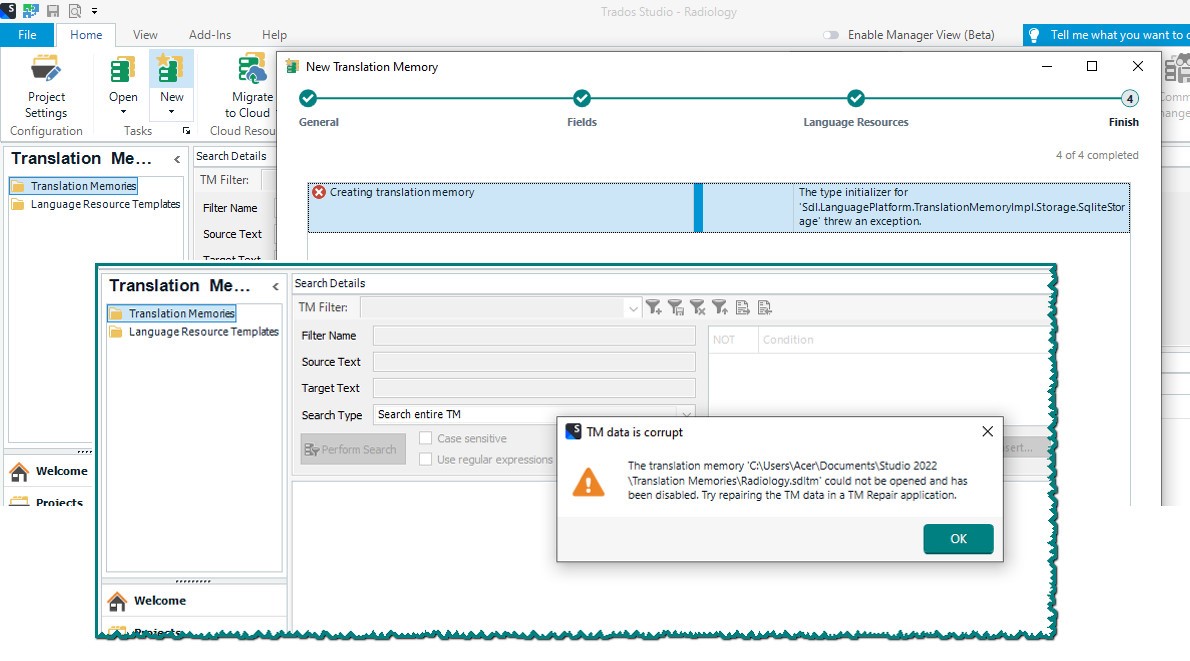Click into the Target Text field in the inset screenshot
This screenshot has height=661, width=1190.
click(534, 388)
